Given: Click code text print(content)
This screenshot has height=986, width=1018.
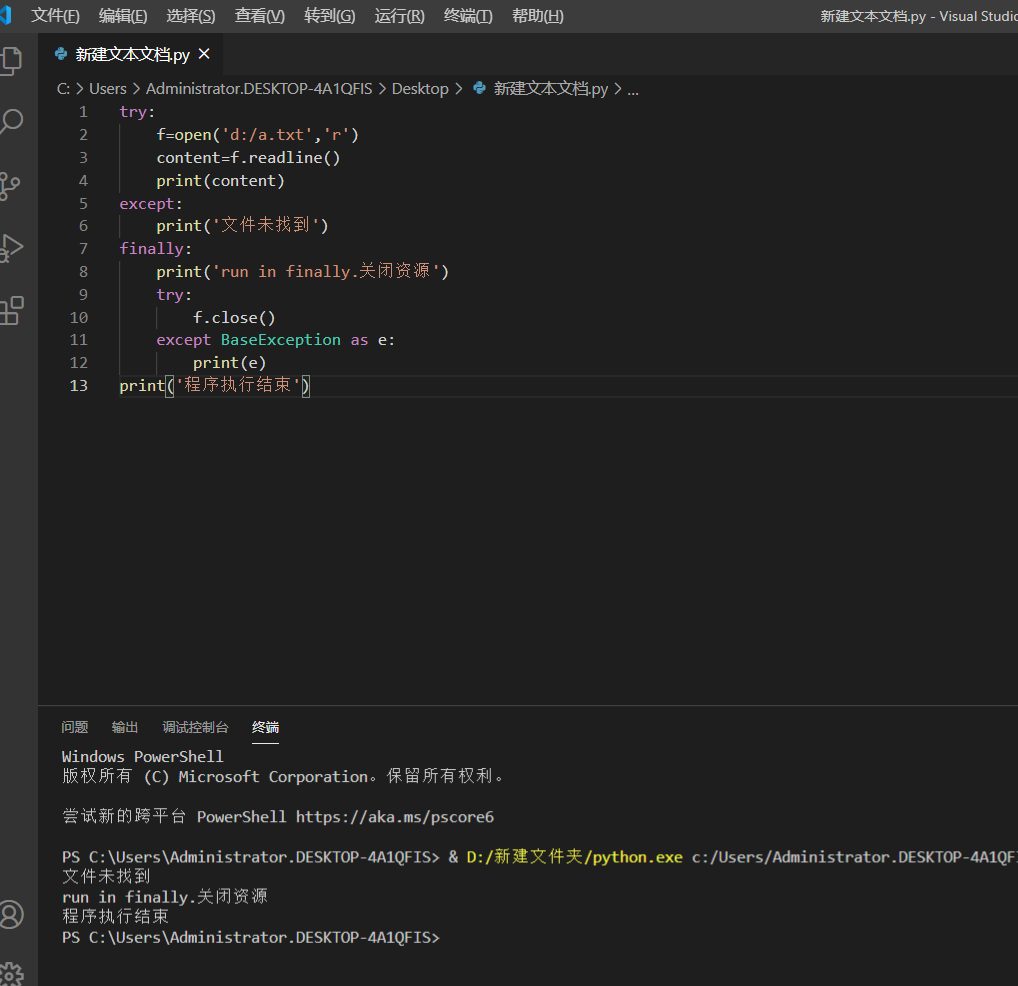Looking at the screenshot, I should tap(221, 180).
